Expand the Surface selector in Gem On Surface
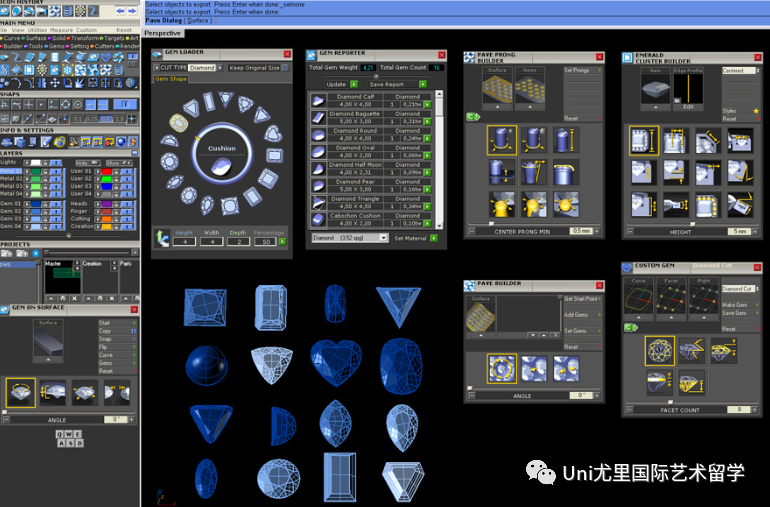This screenshot has height=507, width=770. tap(48, 360)
